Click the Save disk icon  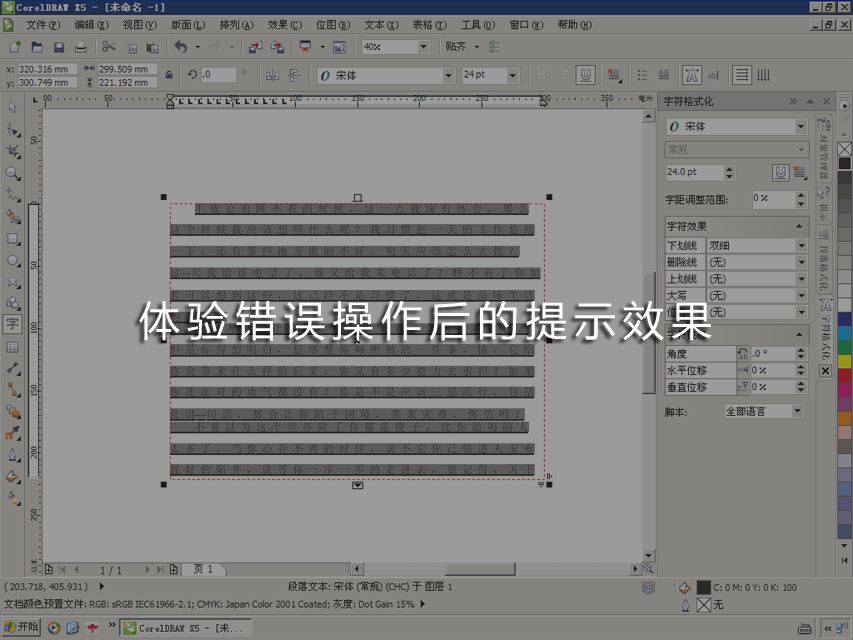pyautogui.click(x=59, y=47)
